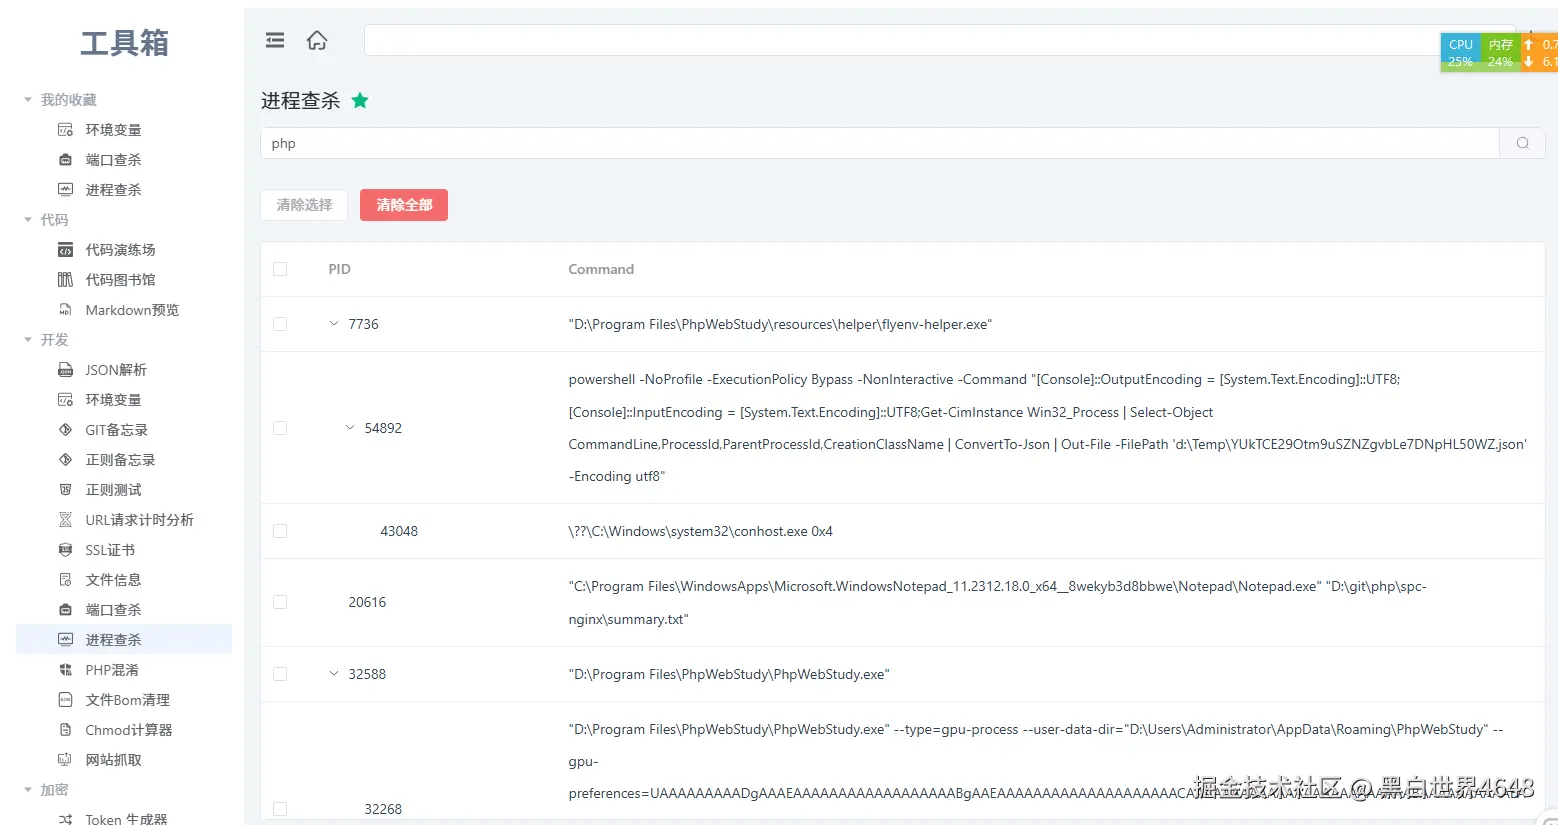
Task: Click the 工具箱 title logo
Action: pyautogui.click(x=124, y=43)
